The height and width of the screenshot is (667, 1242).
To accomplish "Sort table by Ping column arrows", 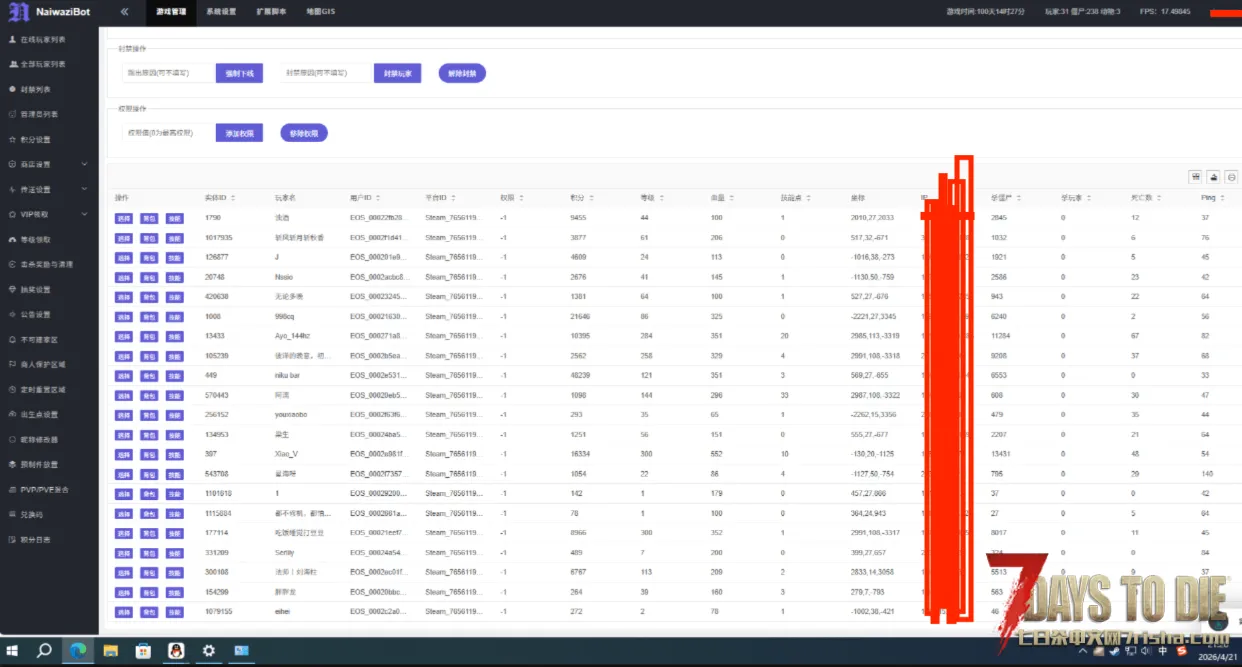I will click(x=1222, y=198).
